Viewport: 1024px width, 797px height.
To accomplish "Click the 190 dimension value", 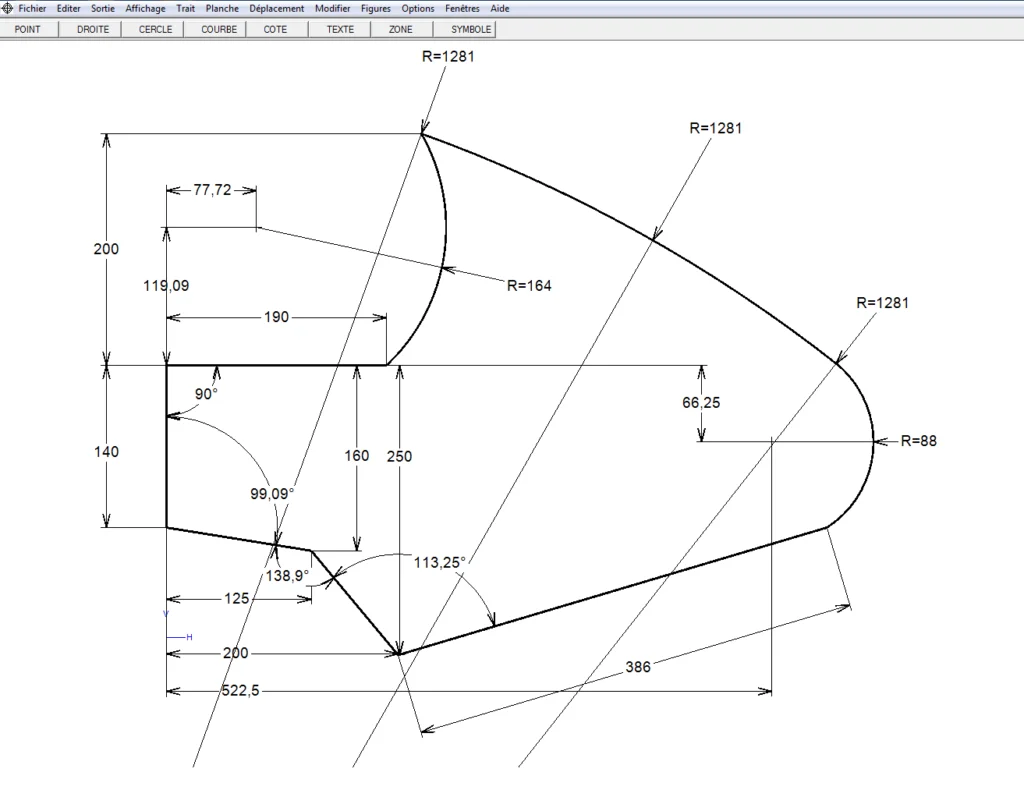I will (276, 317).
